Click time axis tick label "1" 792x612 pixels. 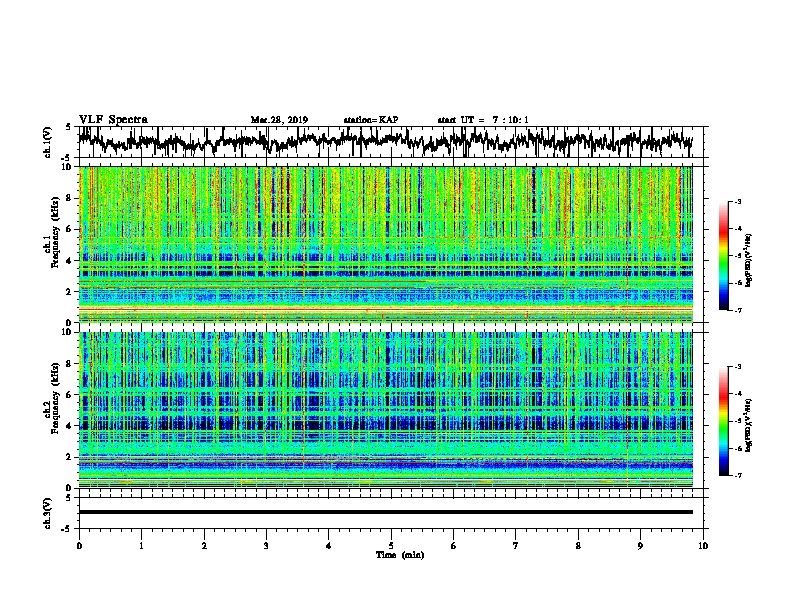coord(141,546)
